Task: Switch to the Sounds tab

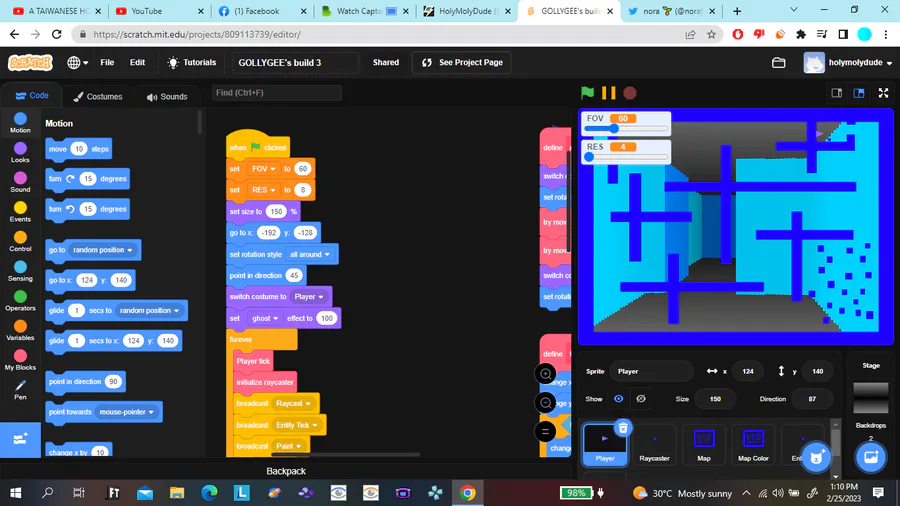Action: (167, 96)
